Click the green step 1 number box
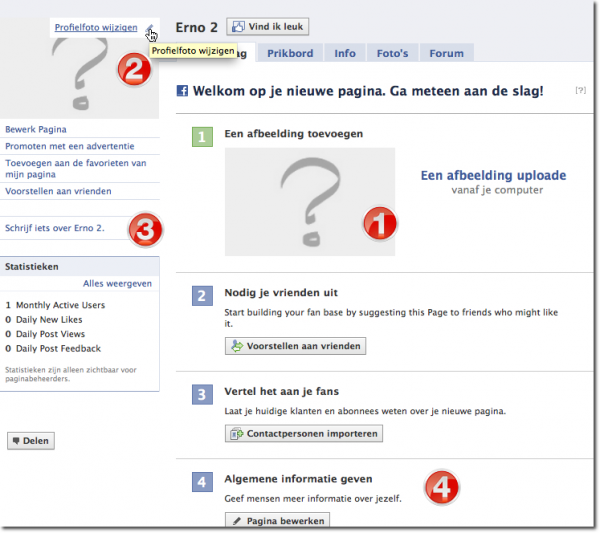 (x=202, y=137)
